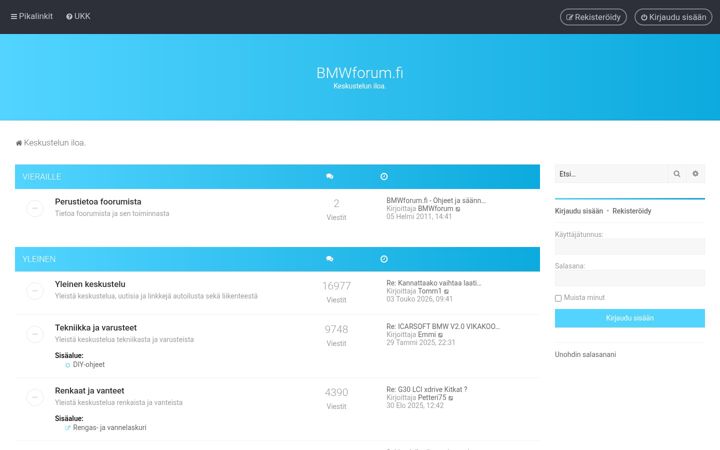The width and height of the screenshot is (720, 450).
Task: Open the Unohdin salasanani link
Action: pyautogui.click(x=585, y=354)
